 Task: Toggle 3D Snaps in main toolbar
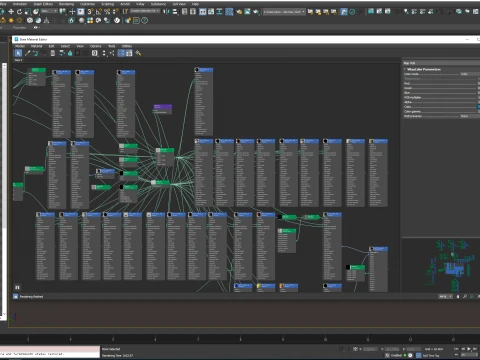pyautogui.click(x=90, y=12)
